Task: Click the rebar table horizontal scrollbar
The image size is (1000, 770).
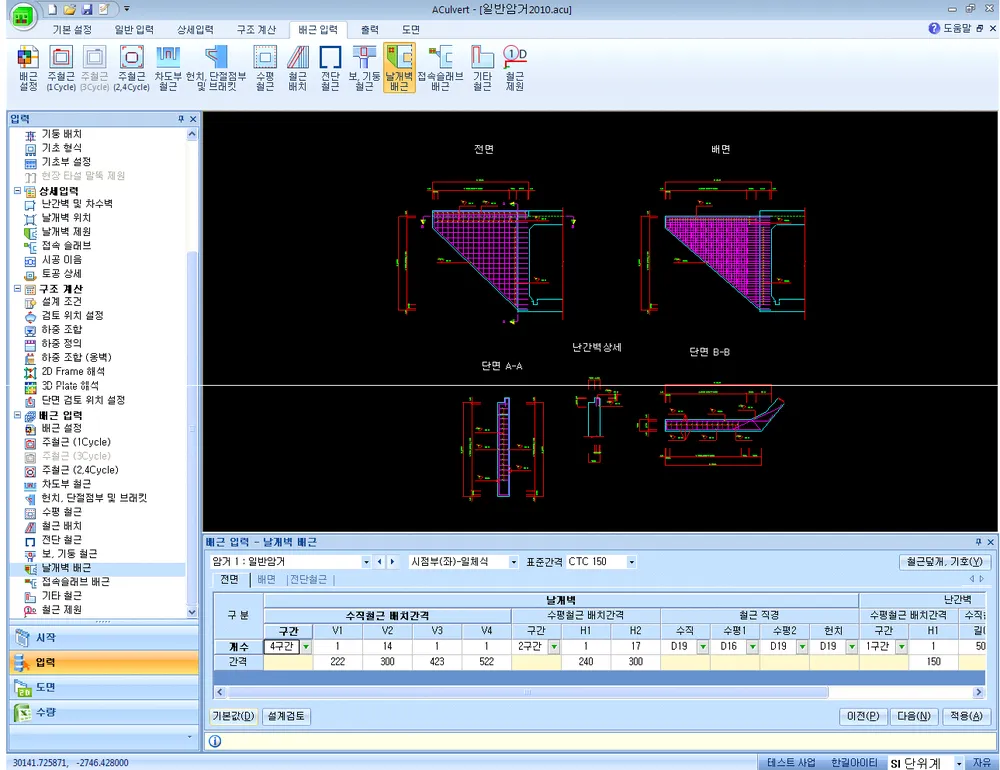Action: click(x=528, y=692)
